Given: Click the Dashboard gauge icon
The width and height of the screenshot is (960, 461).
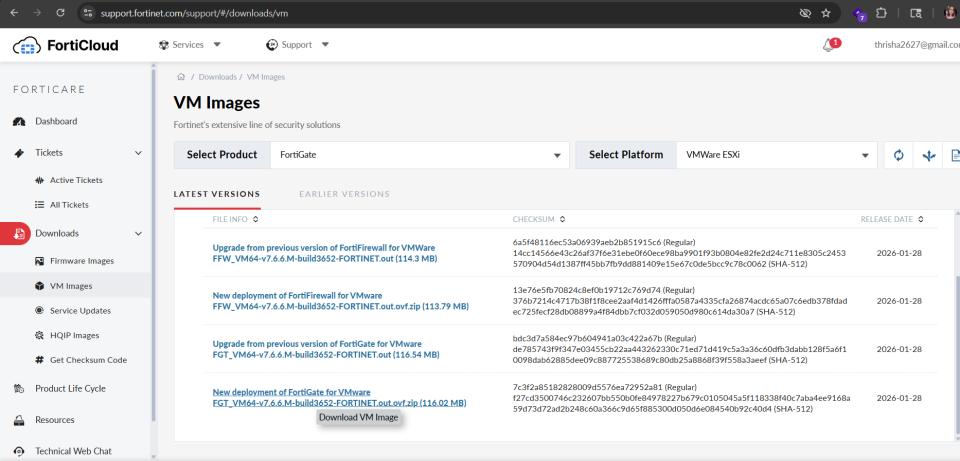Looking at the screenshot, I should [x=19, y=122].
